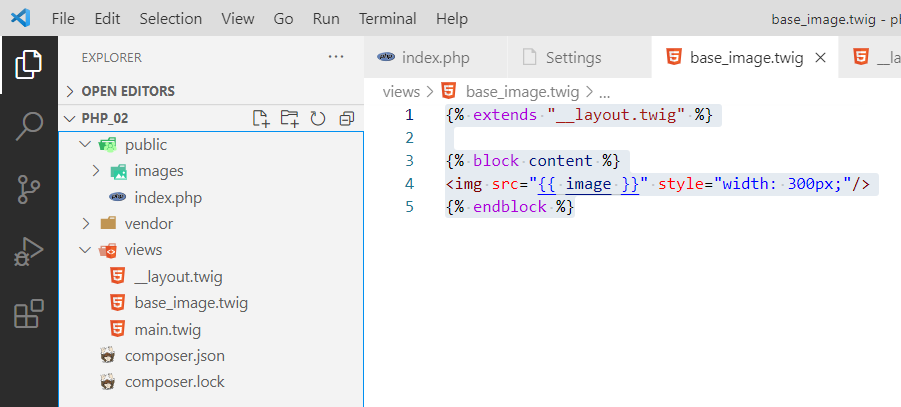901x407 pixels.
Task: Click the views breadcrumb segment
Action: [x=401, y=91]
